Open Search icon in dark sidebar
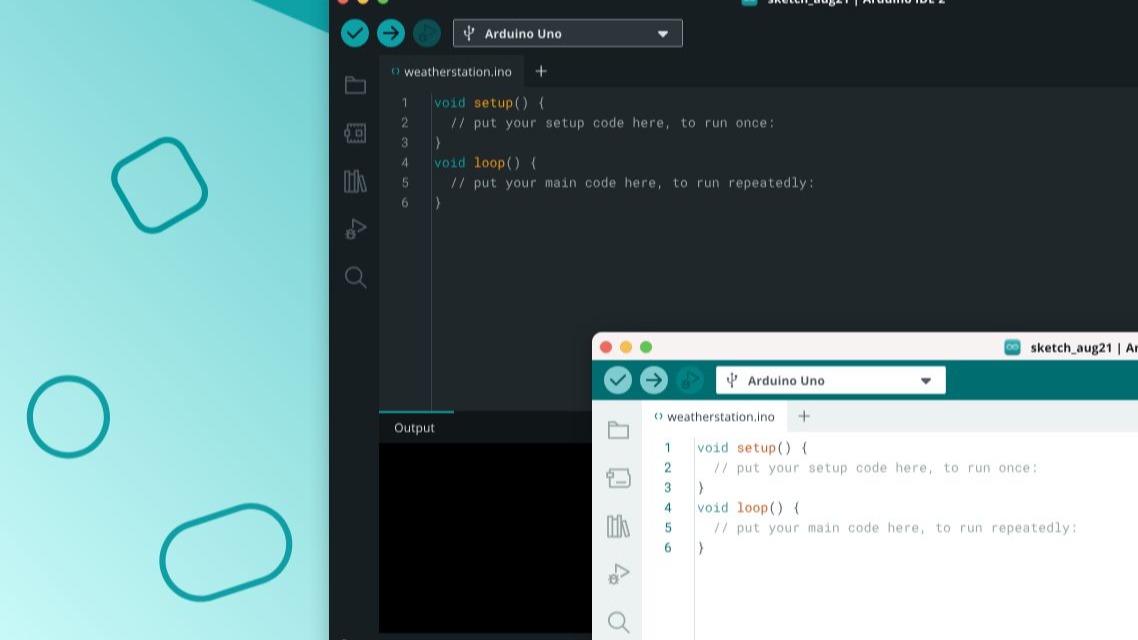 pyautogui.click(x=355, y=277)
